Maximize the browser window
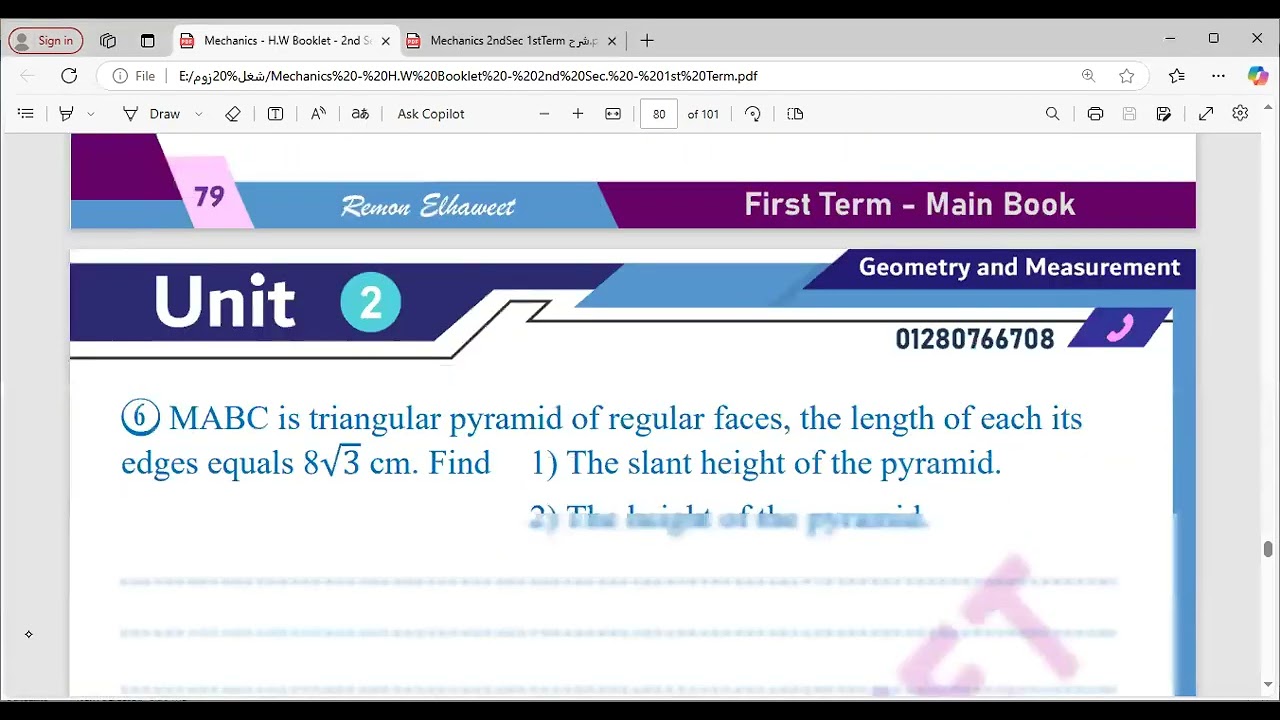 pyautogui.click(x=1213, y=39)
